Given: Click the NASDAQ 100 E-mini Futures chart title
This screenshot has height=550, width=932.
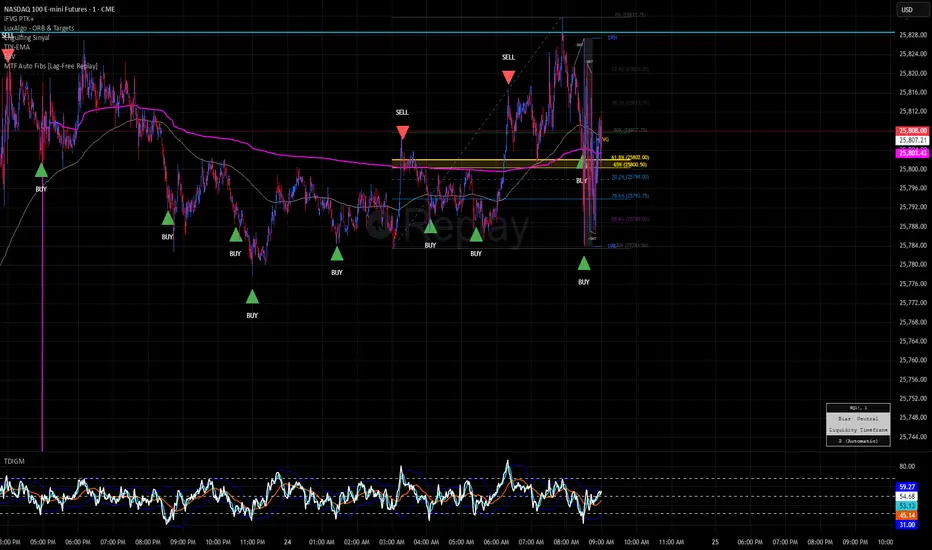Looking at the screenshot, I should 59,9.
